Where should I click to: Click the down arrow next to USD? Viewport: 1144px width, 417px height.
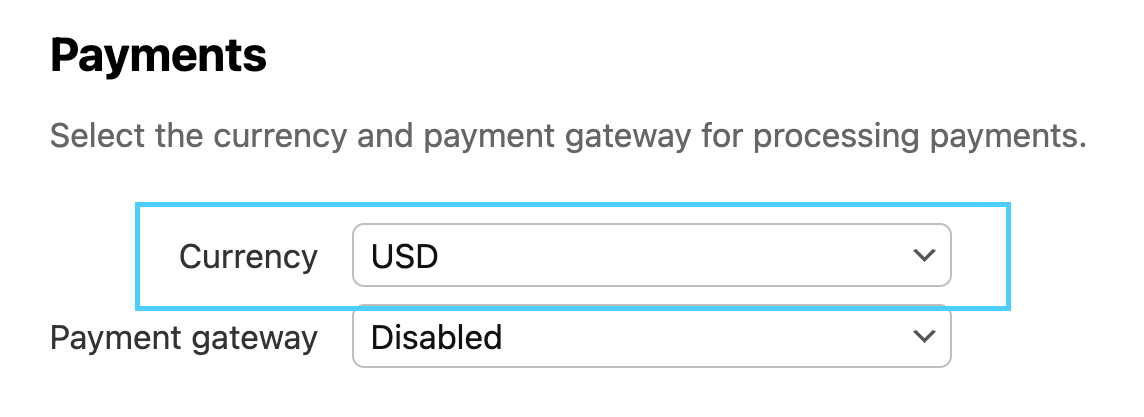[922, 256]
